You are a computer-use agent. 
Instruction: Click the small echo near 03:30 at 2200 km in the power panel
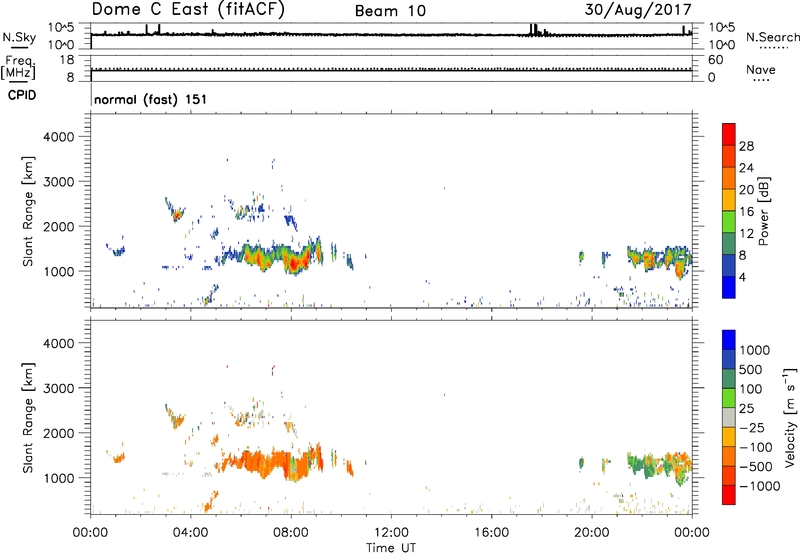pos(177,214)
